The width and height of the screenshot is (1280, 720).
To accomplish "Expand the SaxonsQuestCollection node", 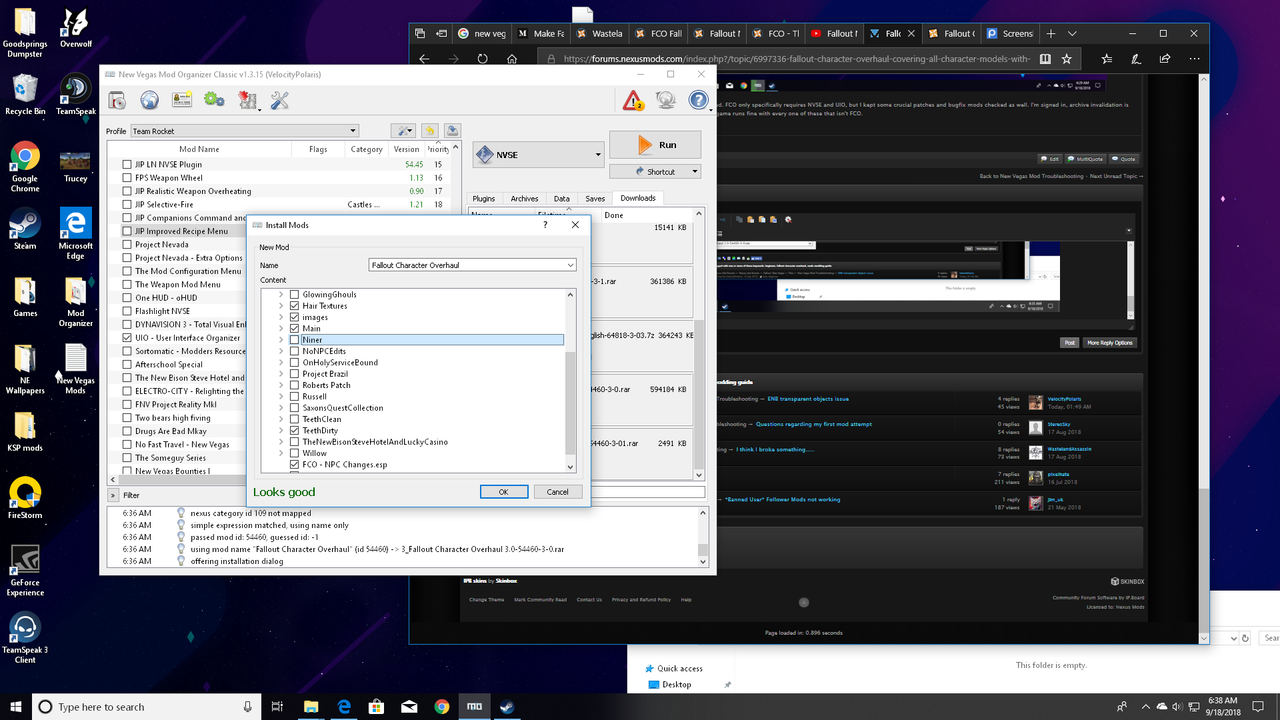I will (281, 408).
